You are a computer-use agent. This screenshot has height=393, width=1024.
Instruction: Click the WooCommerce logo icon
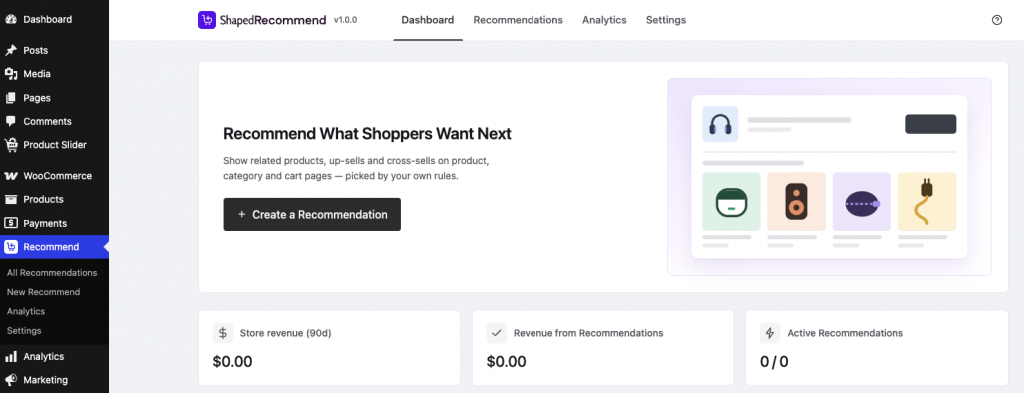tap(10, 176)
